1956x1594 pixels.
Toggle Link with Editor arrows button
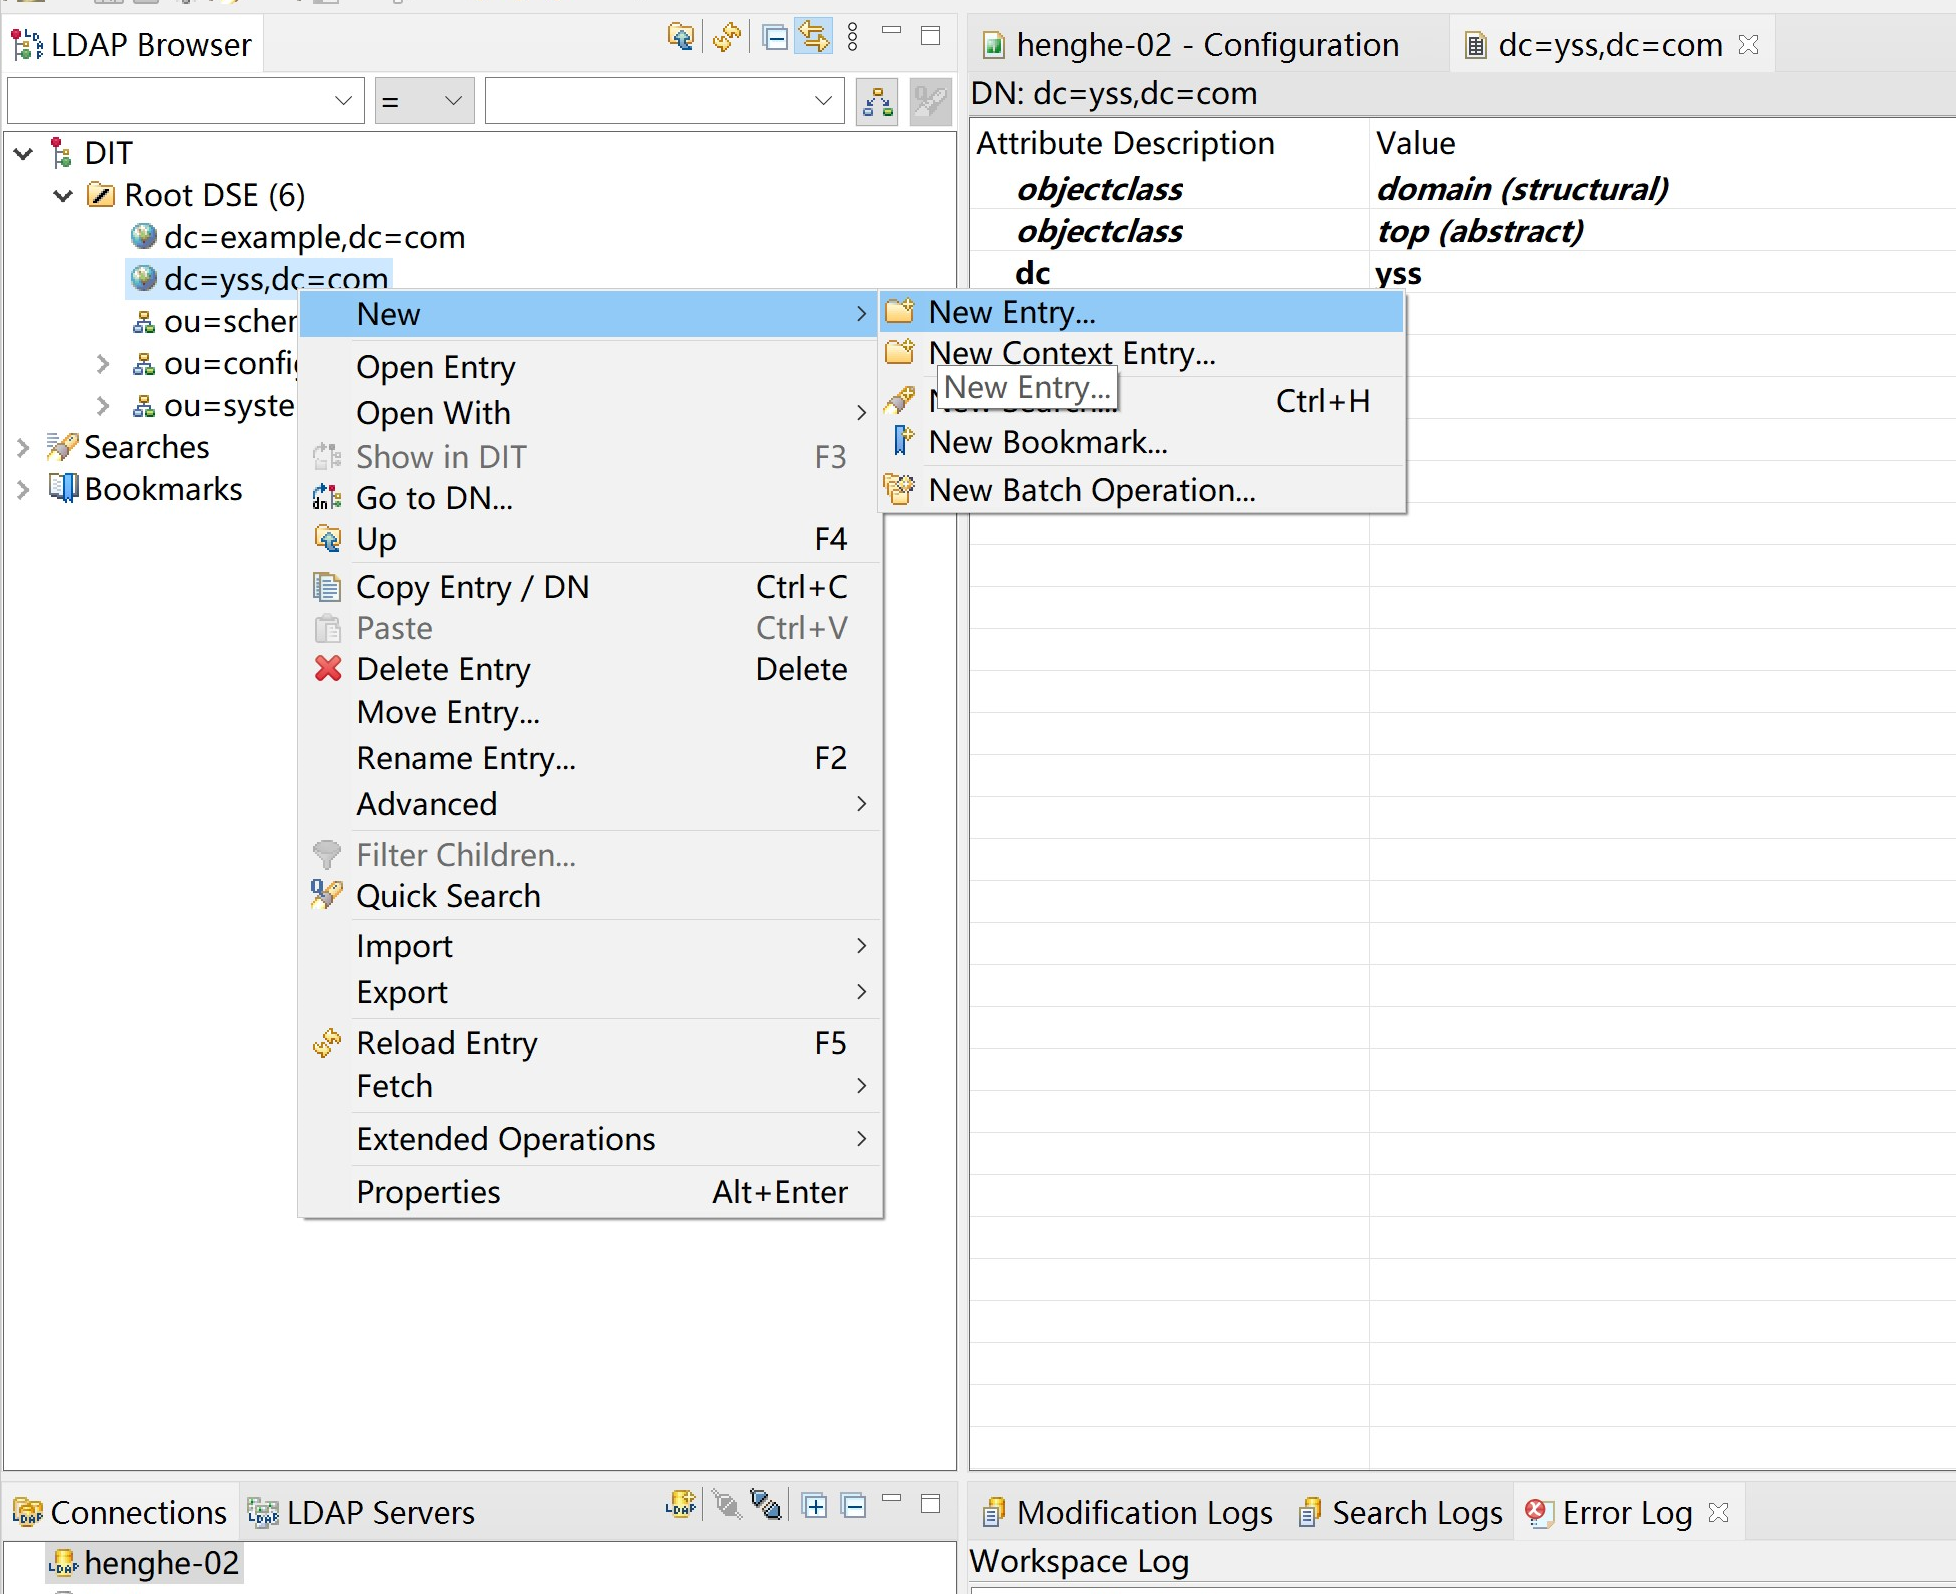click(814, 38)
